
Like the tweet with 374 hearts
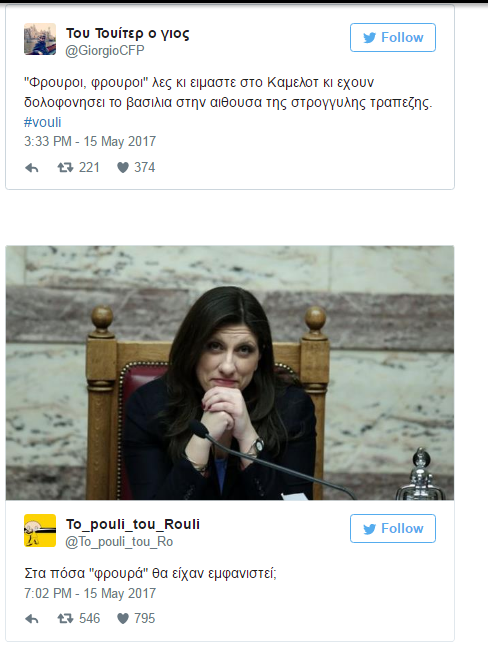click(x=123, y=168)
